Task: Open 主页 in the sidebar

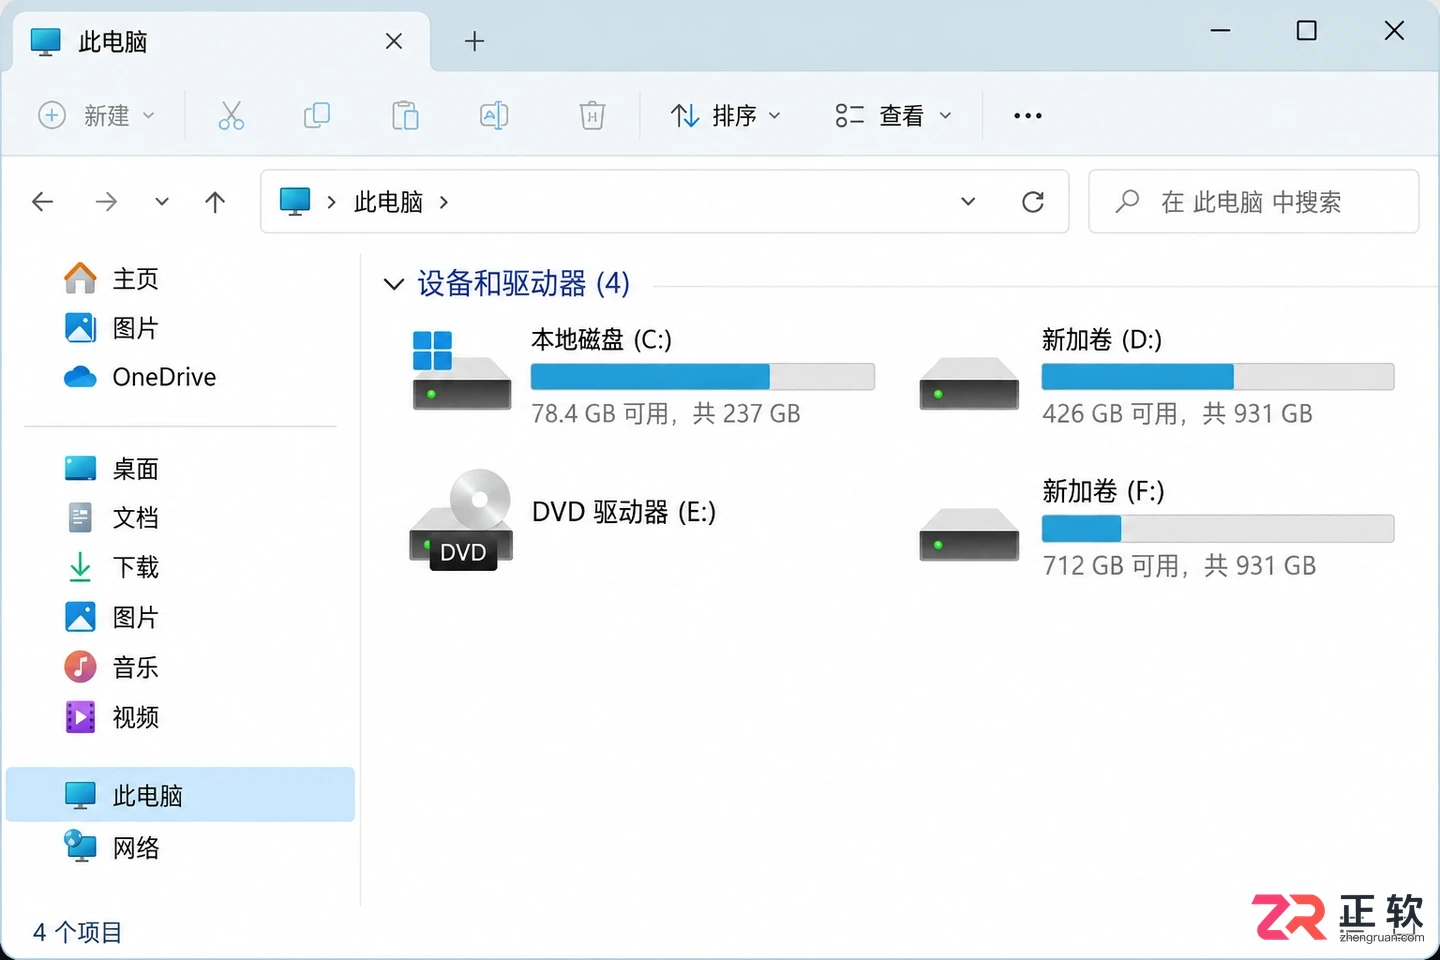Action: [x=111, y=279]
